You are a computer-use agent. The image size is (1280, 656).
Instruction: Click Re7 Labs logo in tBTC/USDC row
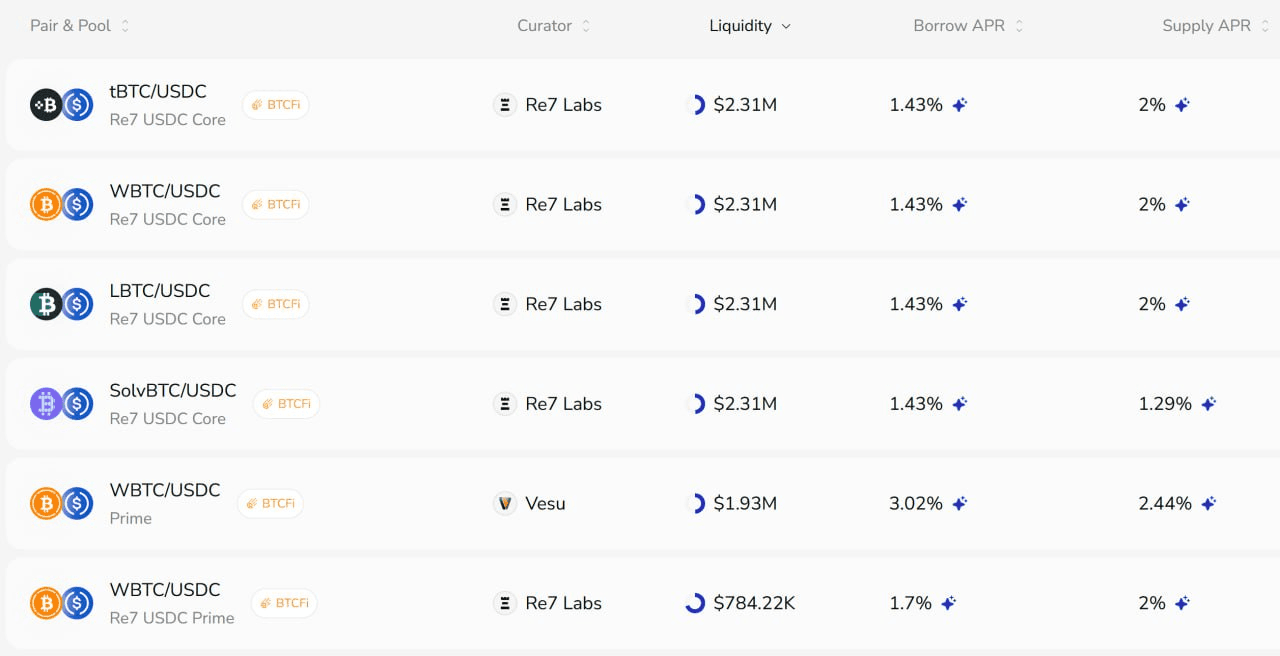click(x=506, y=105)
